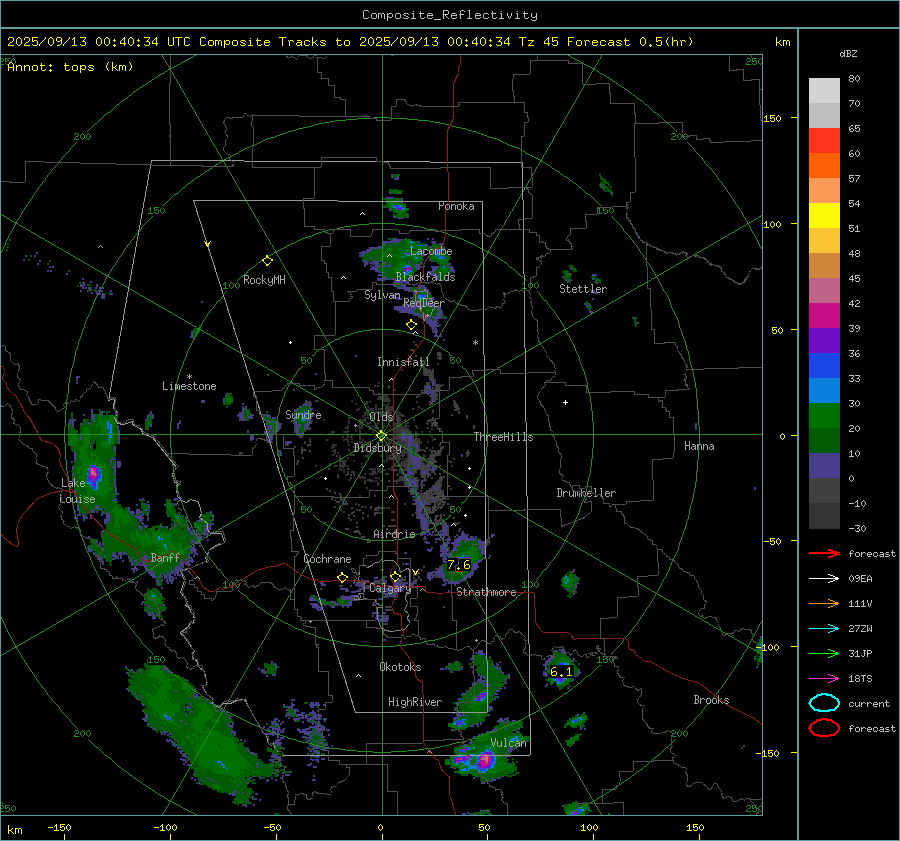Click the Cochrane label
The image size is (900, 841).
[x=327, y=559]
